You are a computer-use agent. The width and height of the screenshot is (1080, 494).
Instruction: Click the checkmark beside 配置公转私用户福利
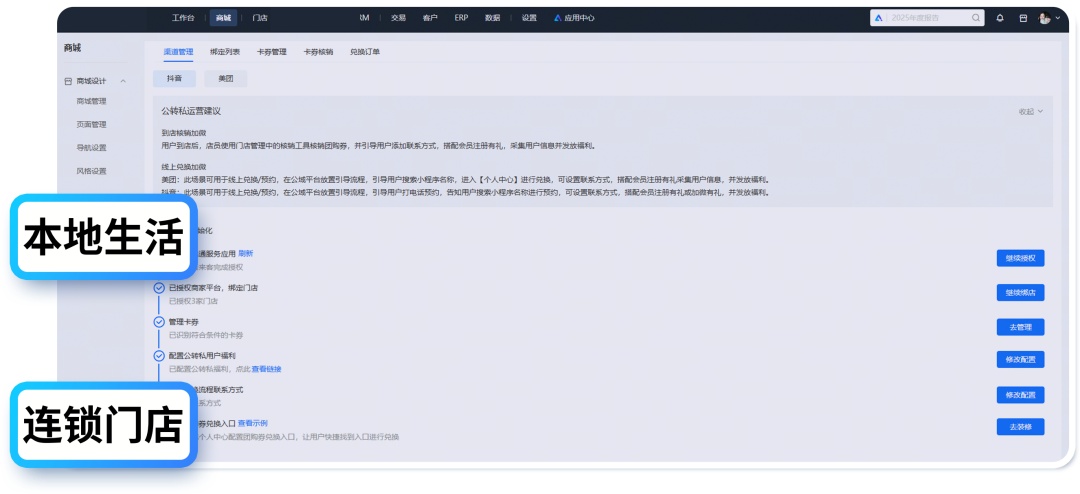click(x=159, y=355)
